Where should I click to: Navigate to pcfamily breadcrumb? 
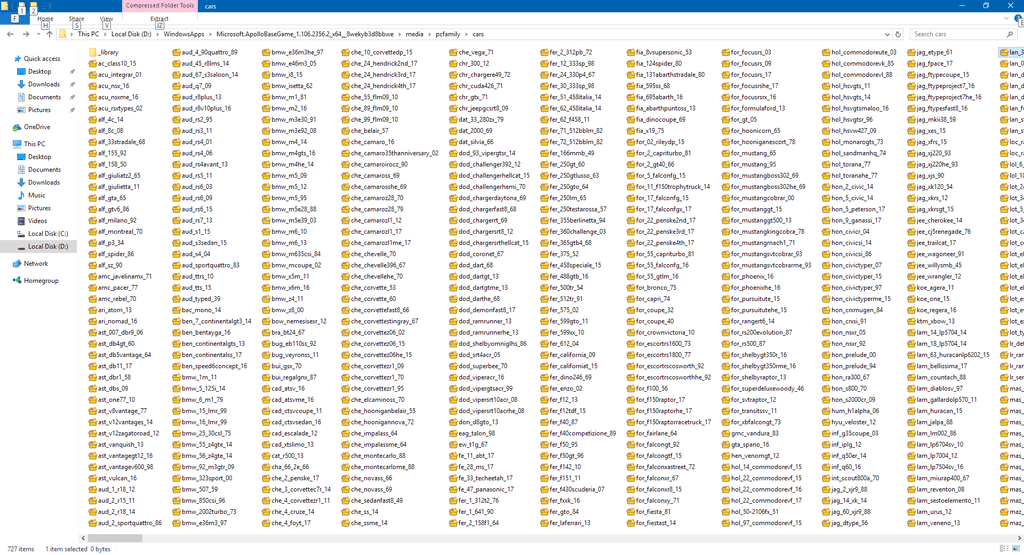(448, 34)
